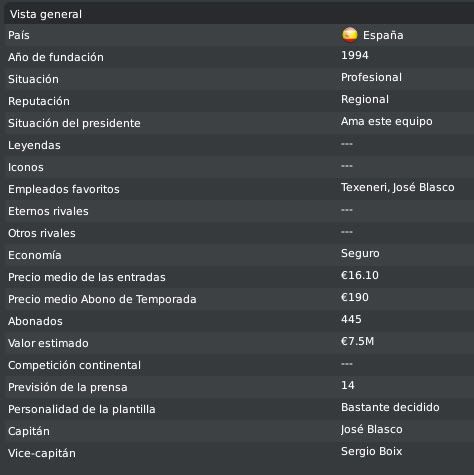Click the Iconos row label
Screen dimensions: 474x475
26,167
